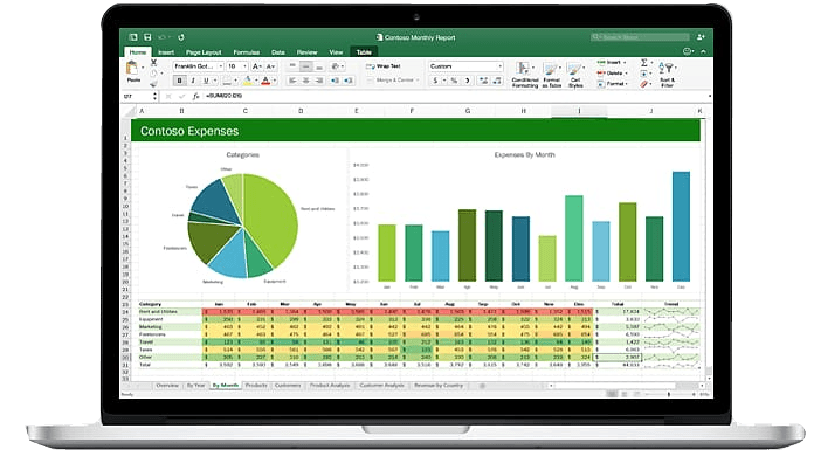Switch to the Table ribbon tab
Image resolution: width=834 pixels, height=456 pixels.
coord(364,52)
